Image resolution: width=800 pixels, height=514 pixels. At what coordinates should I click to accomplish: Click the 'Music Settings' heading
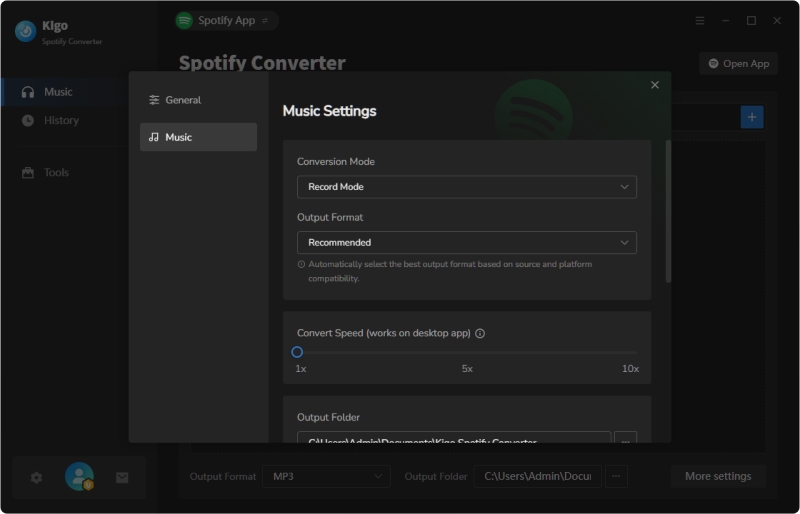329,111
